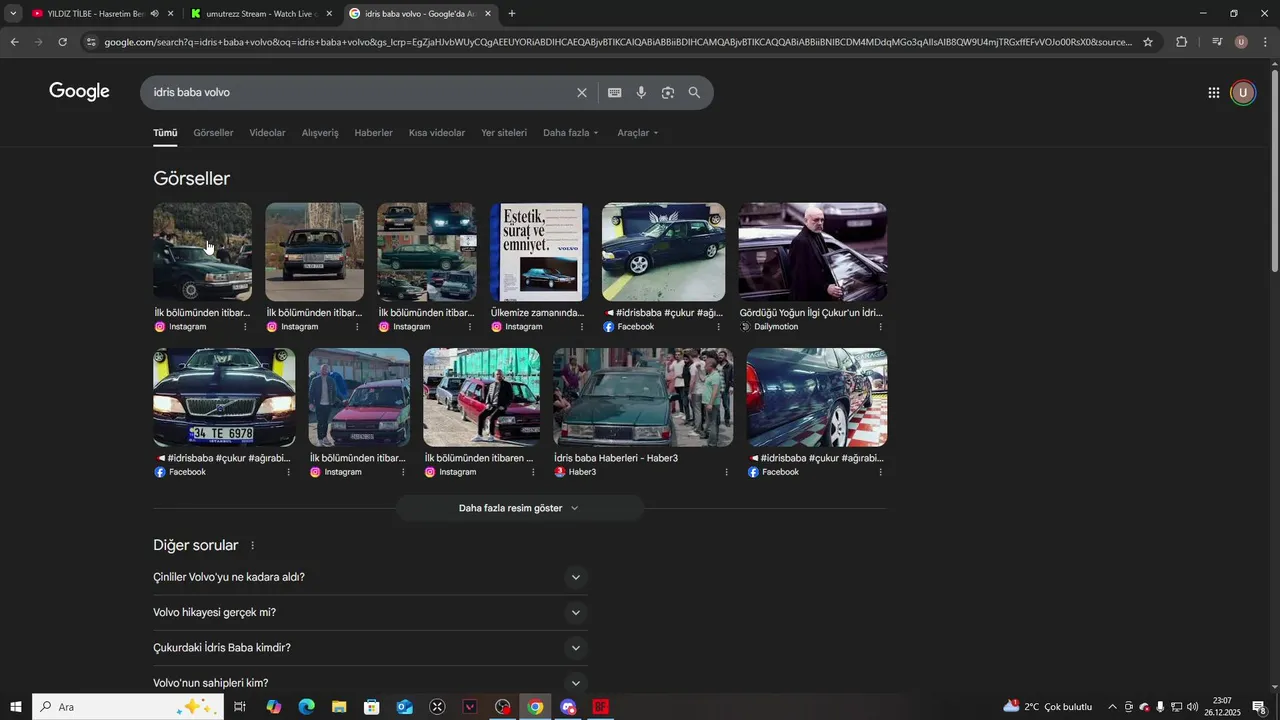The image size is (1280, 720).
Task: Open Chrome profile icon in toolbar
Action: (x=1241, y=42)
